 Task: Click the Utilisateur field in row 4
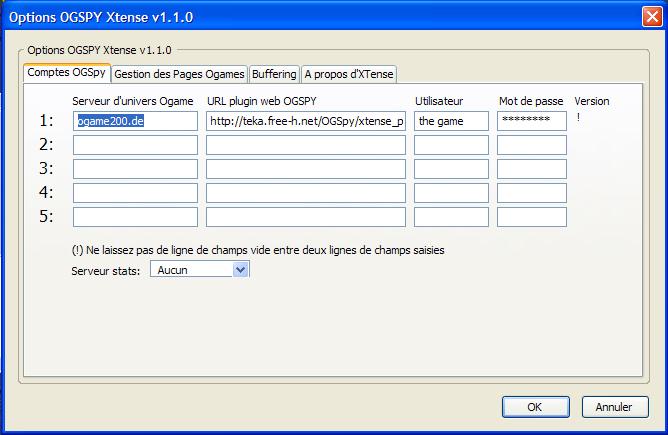(x=451, y=193)
